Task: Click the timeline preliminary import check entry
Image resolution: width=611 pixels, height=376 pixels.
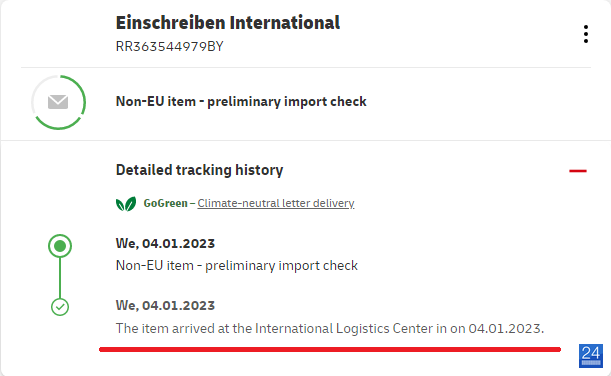Action: [237, 265]
